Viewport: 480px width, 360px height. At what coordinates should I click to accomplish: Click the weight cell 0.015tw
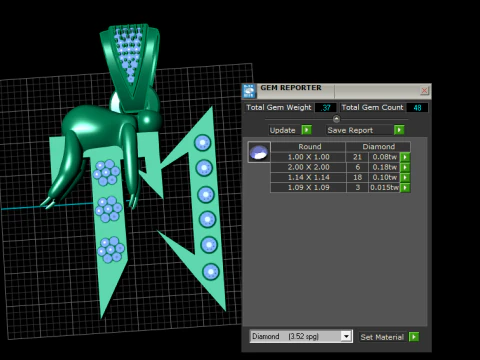click(384, 188)
